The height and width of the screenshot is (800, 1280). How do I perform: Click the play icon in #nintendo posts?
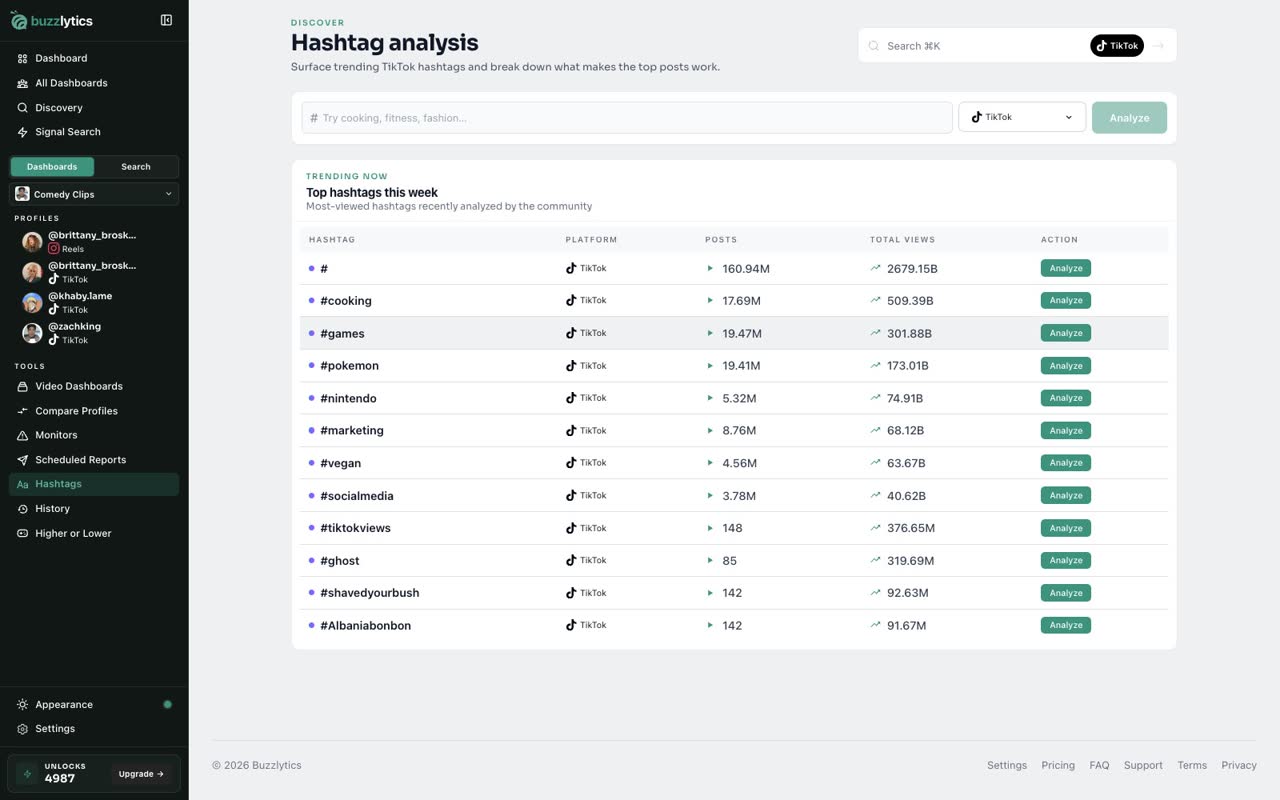click(x=710, y=398)
